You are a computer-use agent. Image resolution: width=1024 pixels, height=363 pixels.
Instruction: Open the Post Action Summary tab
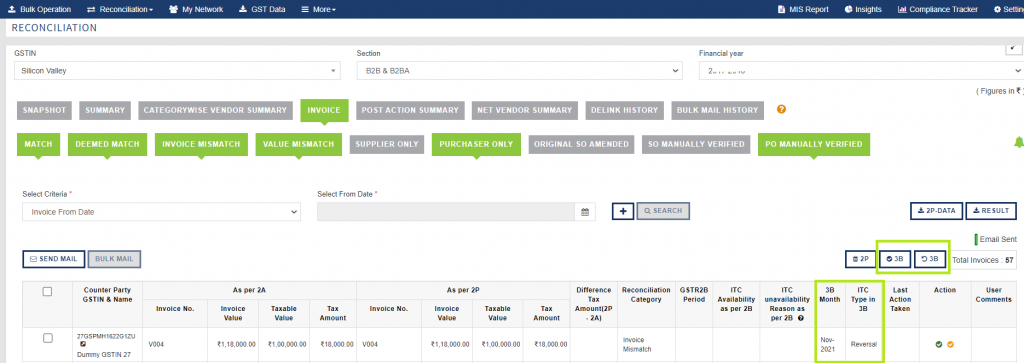tap(410, 110)
